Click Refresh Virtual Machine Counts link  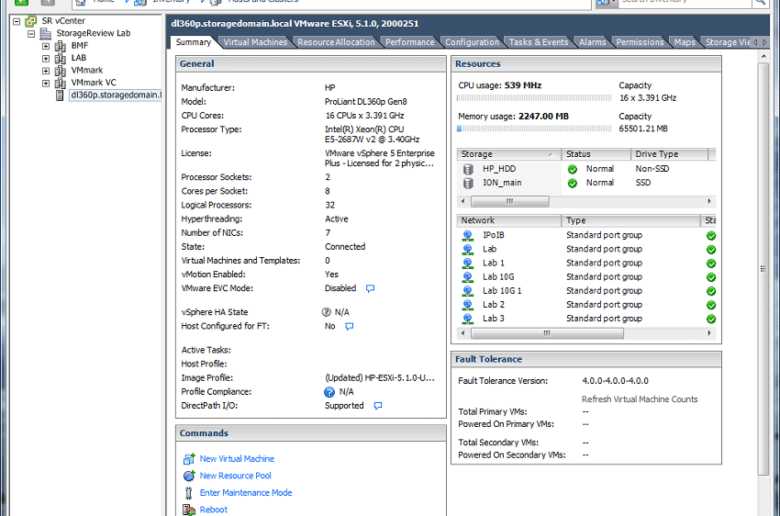pyautogui.click(x=639, y=400)
